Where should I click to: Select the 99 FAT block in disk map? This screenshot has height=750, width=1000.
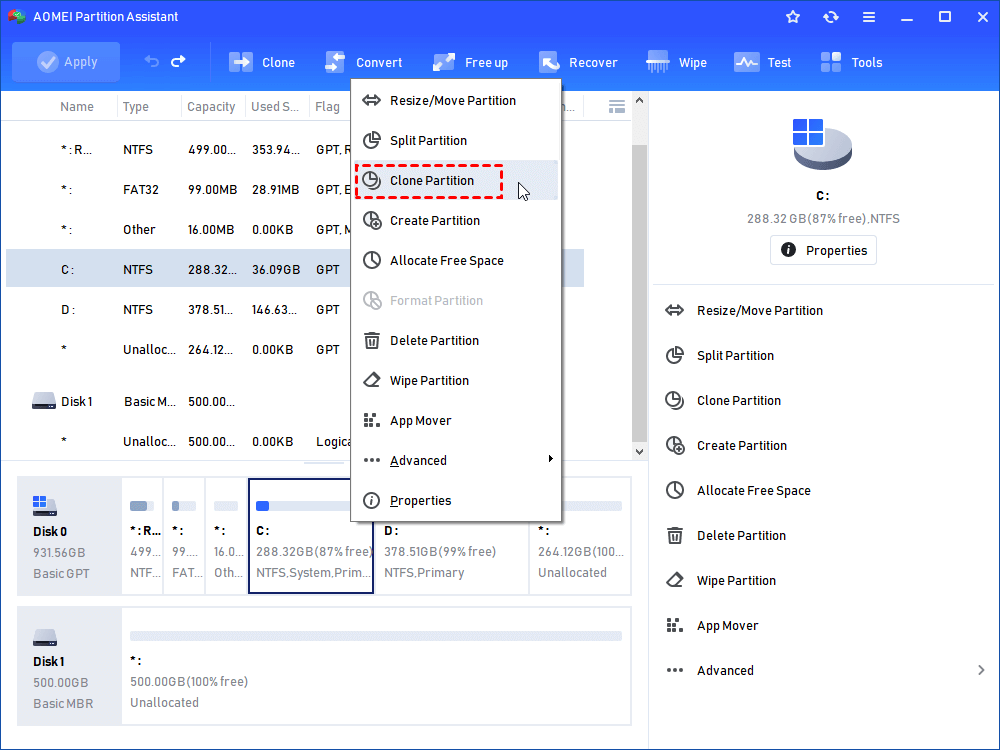184,536
